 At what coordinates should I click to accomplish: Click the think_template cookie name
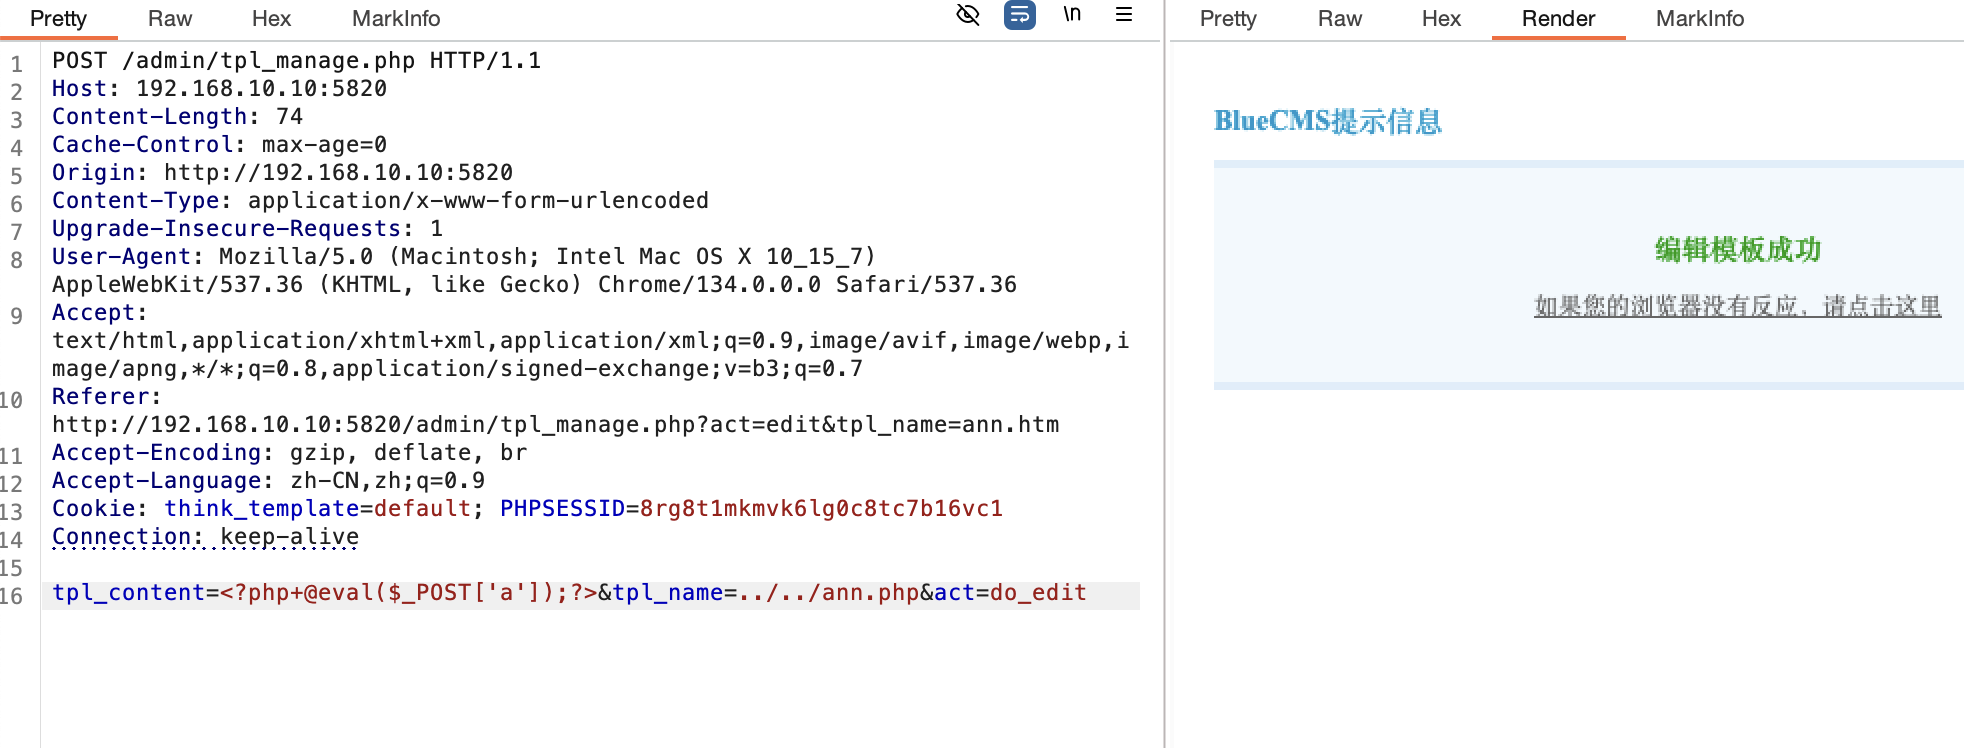point(261,509)
